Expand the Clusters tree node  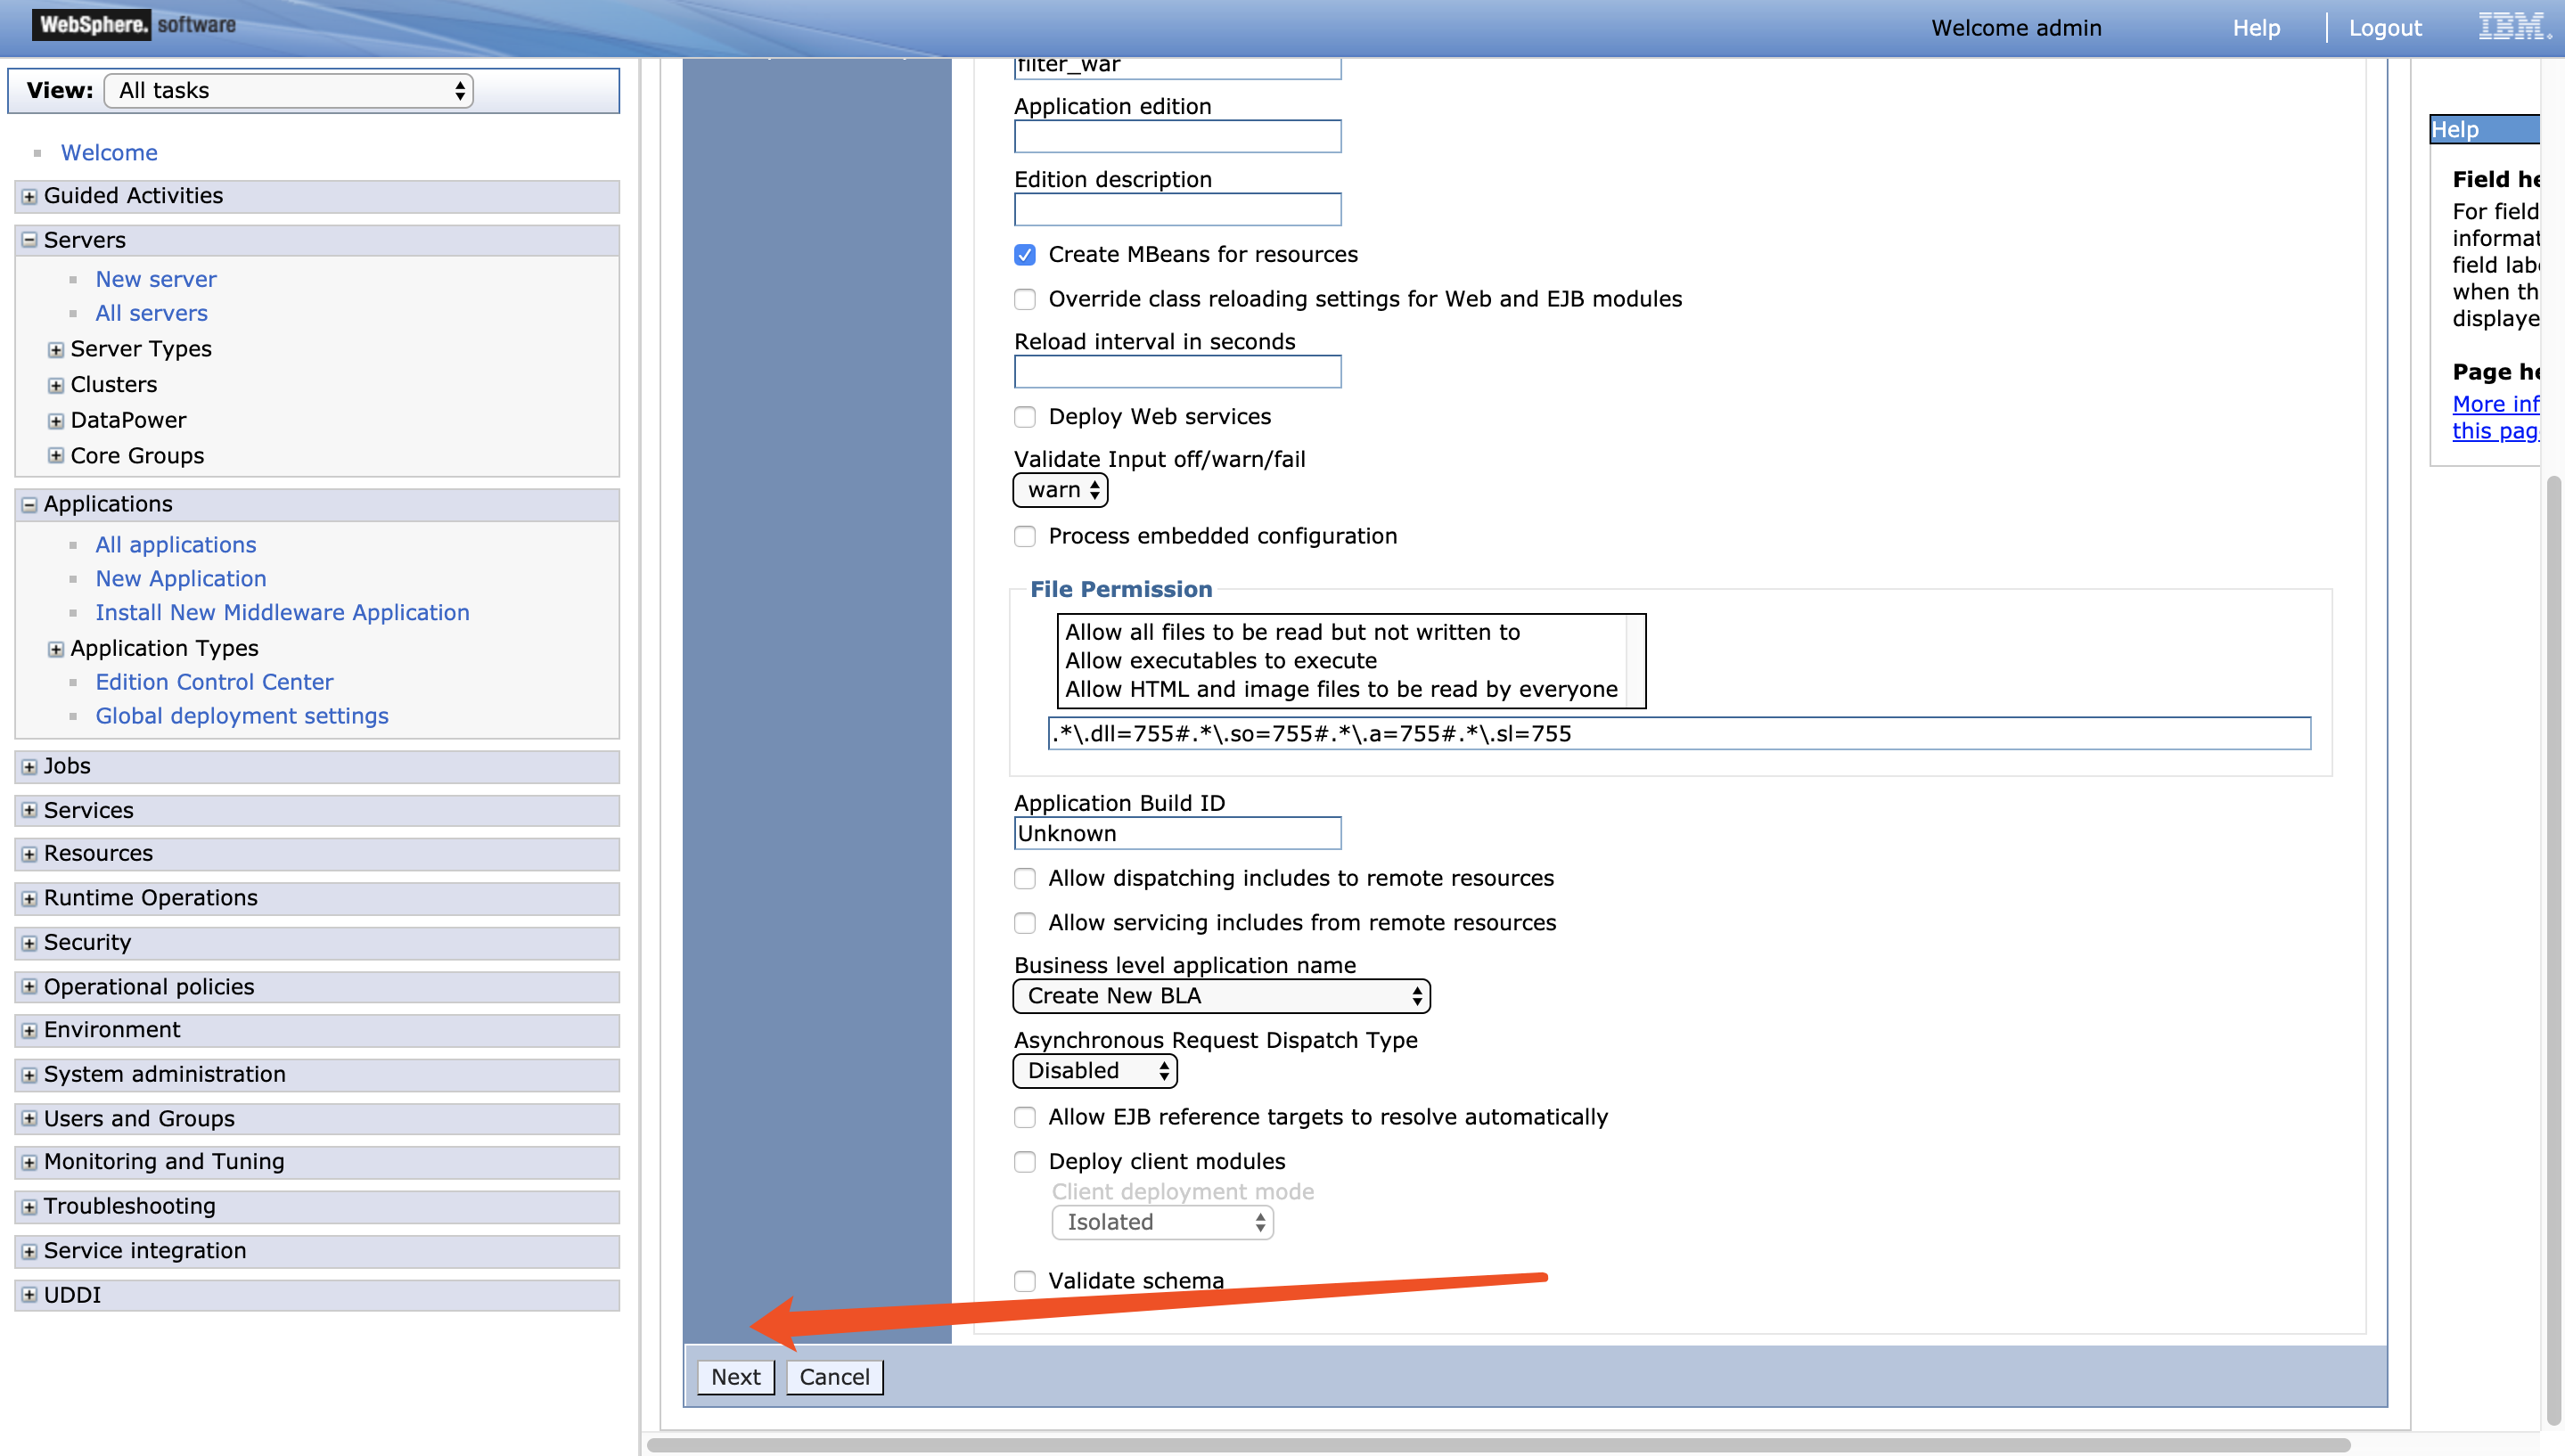(56, 385)
